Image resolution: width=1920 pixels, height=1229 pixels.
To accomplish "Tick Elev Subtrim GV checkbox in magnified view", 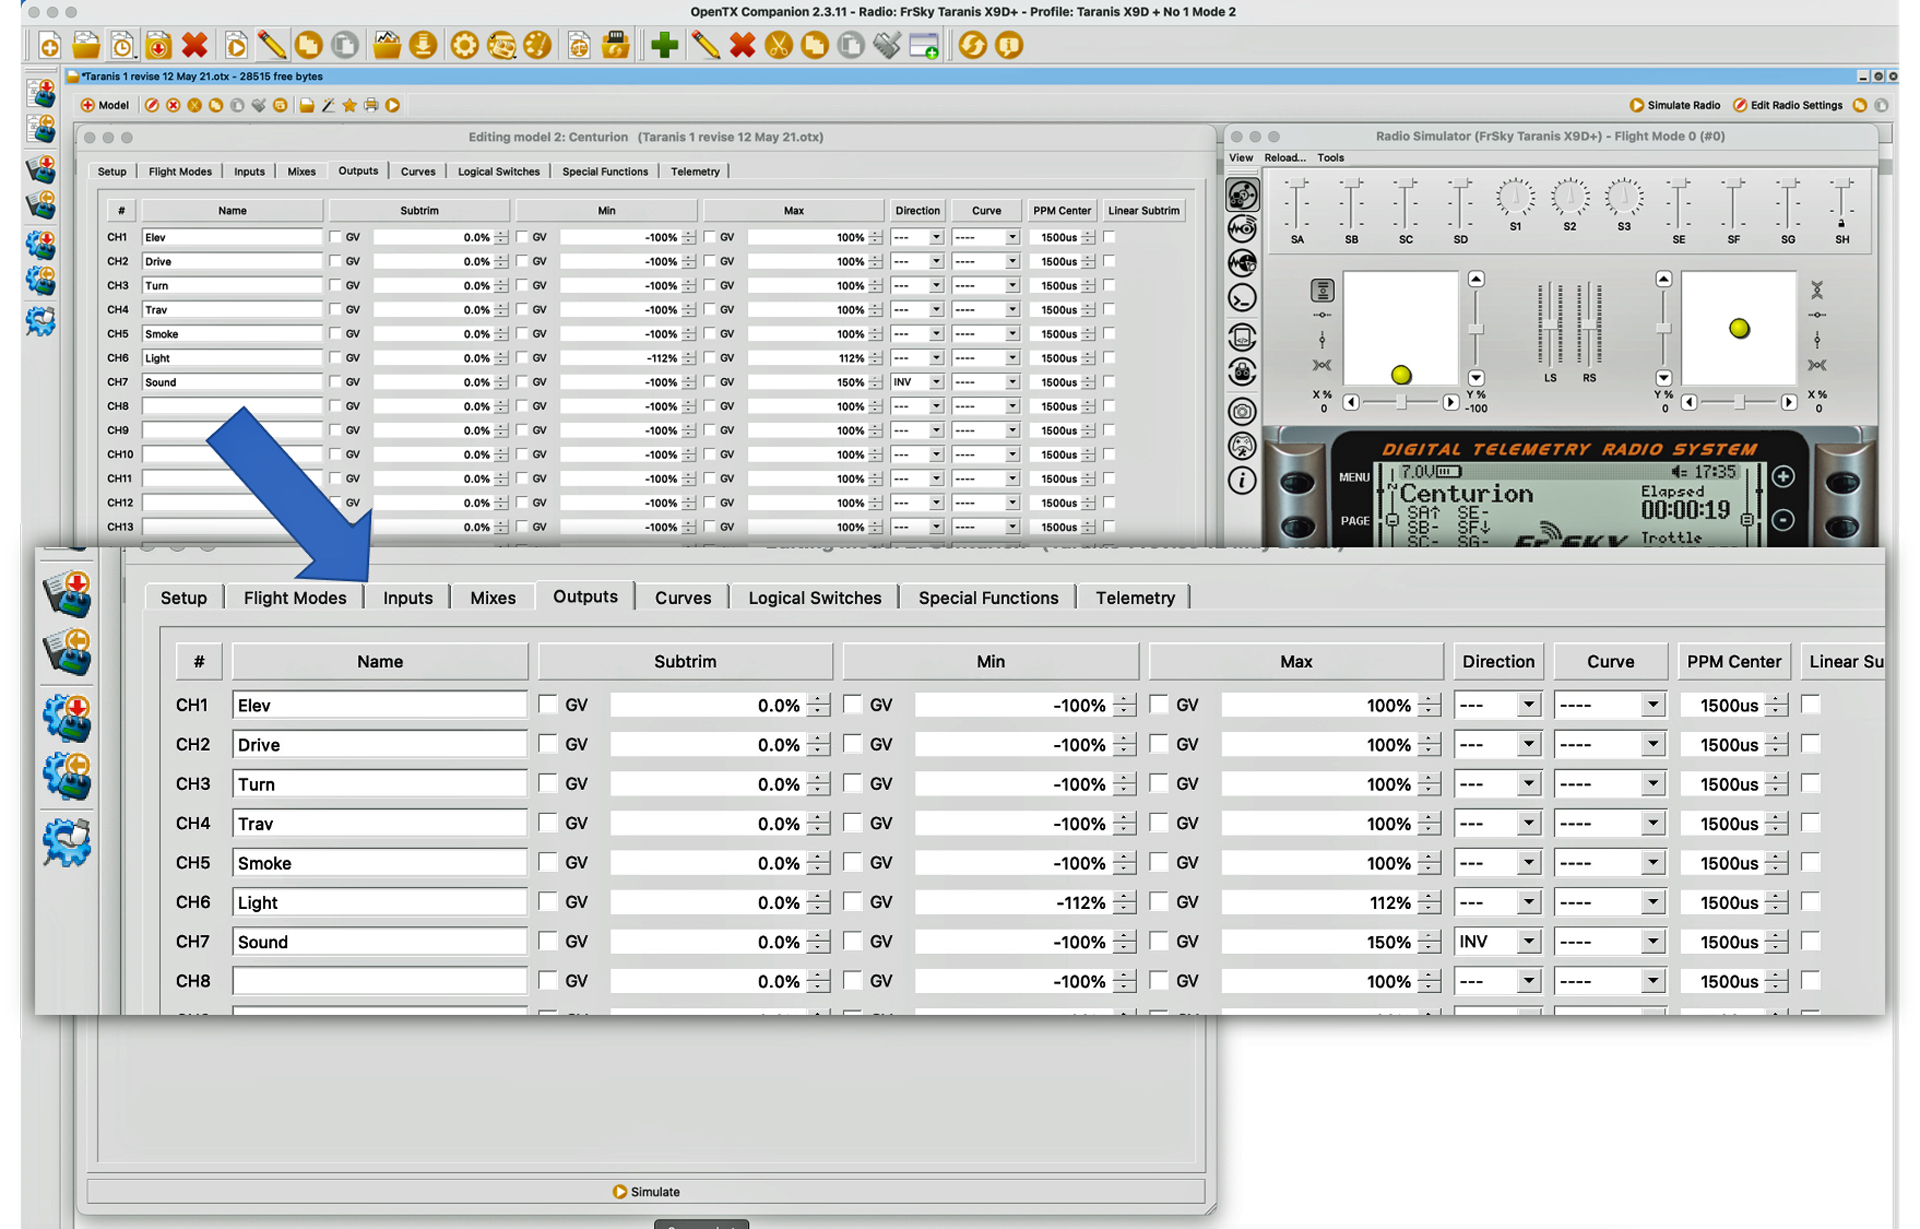I will coord(547,704).
